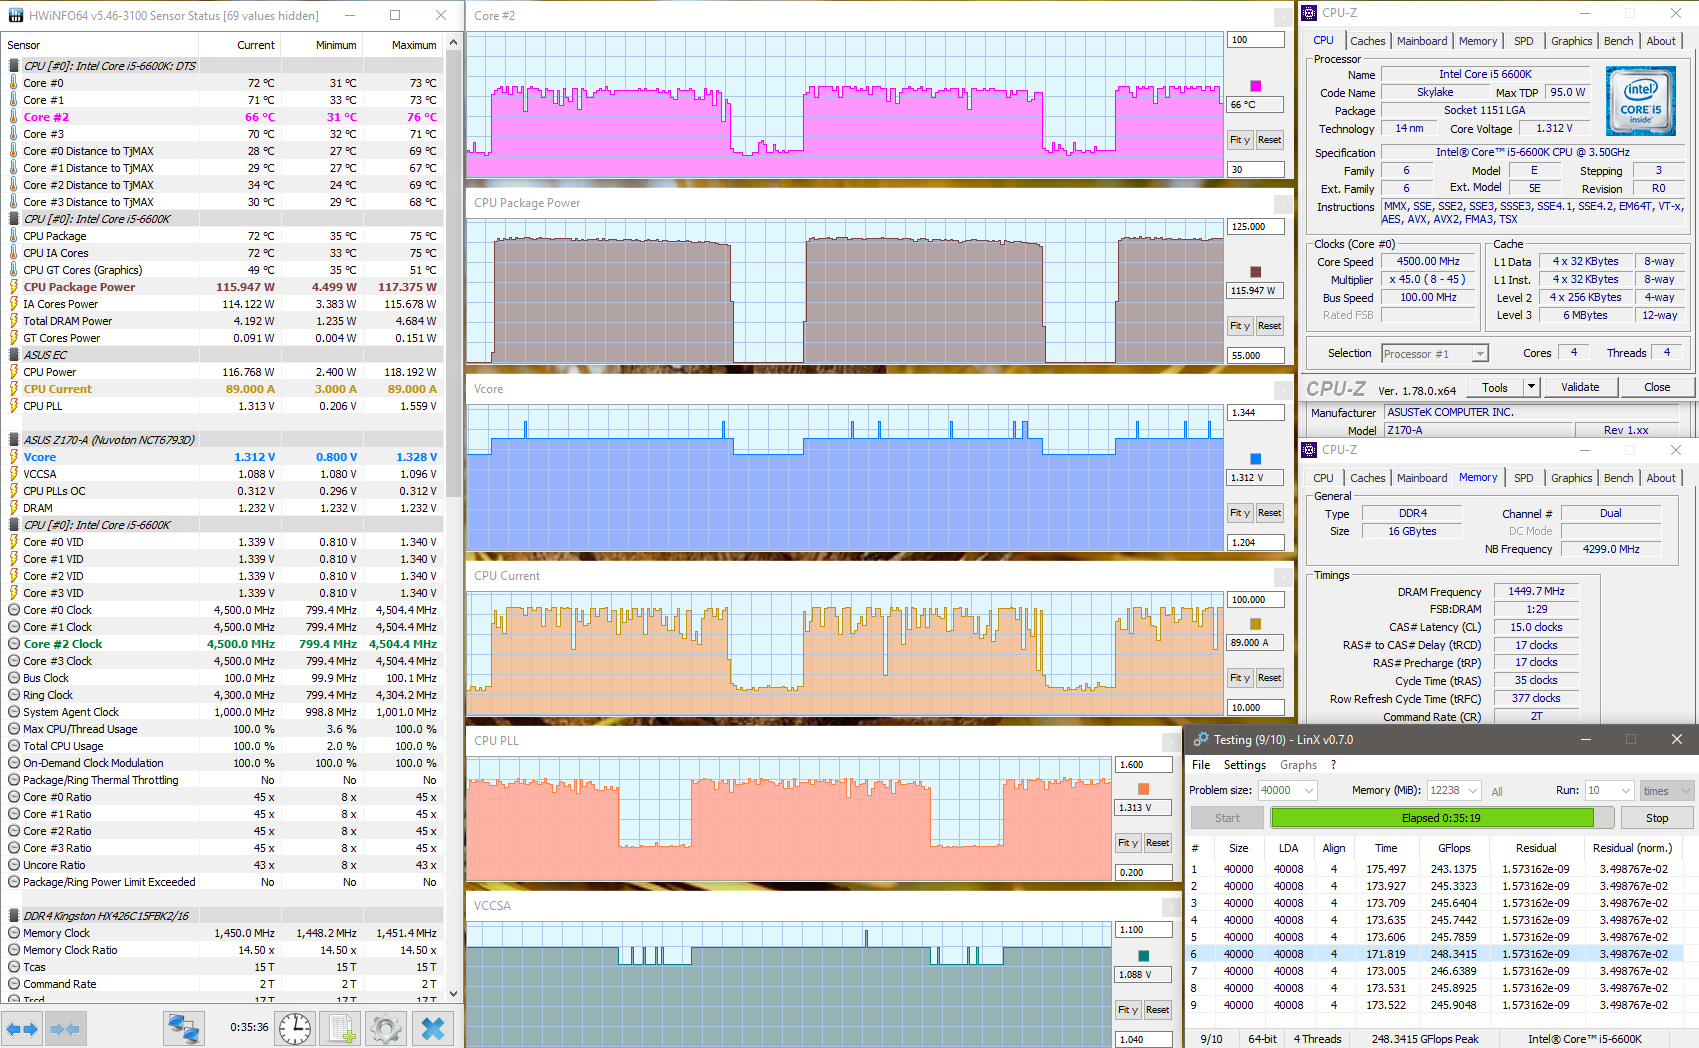
Task: Select LinX result row 6 with 248.3415 GFlops
Action: 1435,954
